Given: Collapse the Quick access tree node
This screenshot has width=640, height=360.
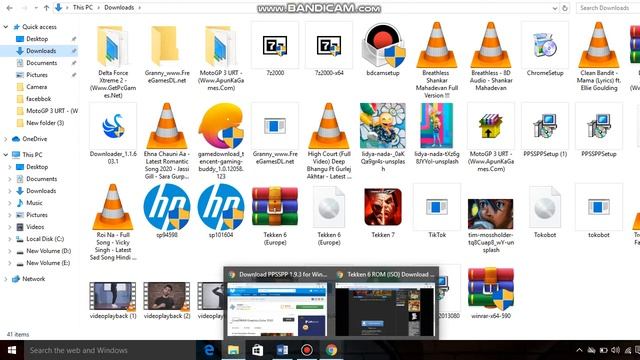Looking at the screenshot, I should [6, 27].
